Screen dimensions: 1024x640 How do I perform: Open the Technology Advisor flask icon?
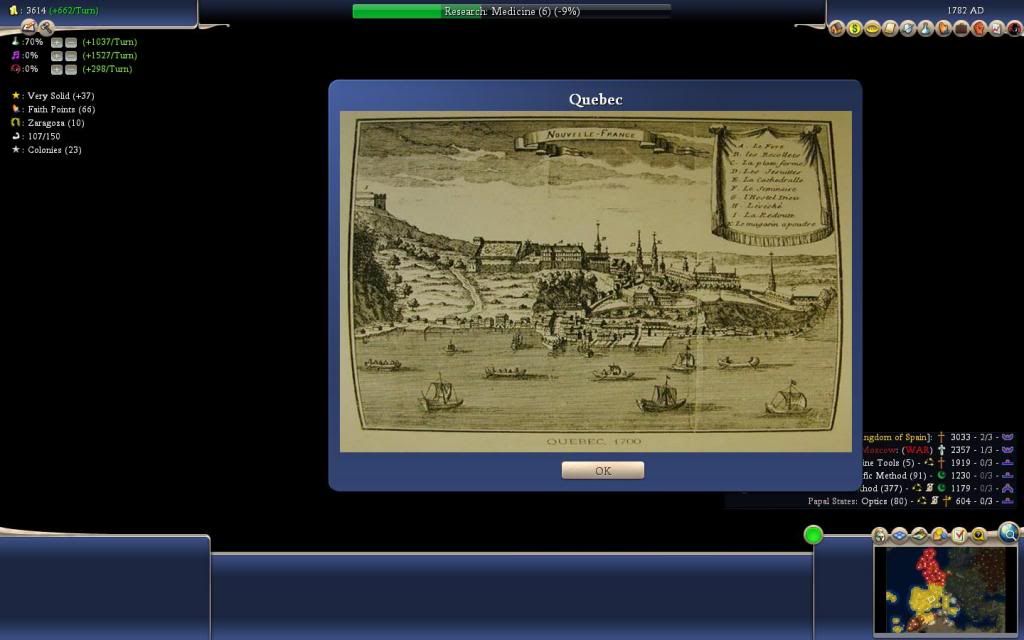point(925,28)
